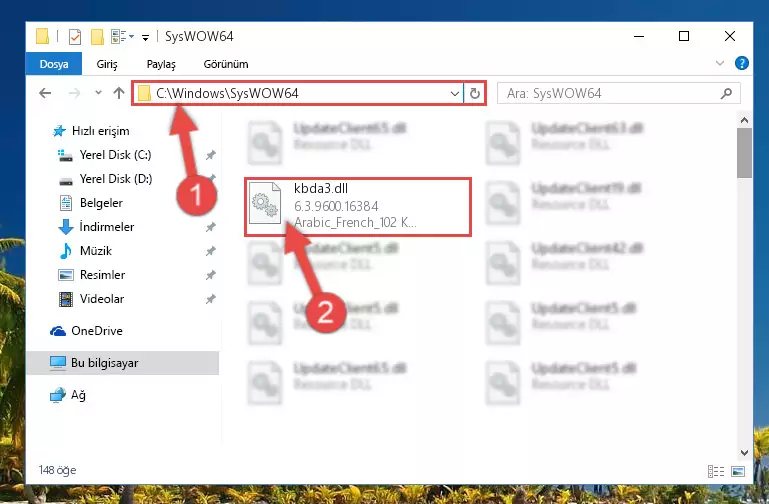
Task: Open Videolar folder in sidebar
Action: click(x=102, y=299)
